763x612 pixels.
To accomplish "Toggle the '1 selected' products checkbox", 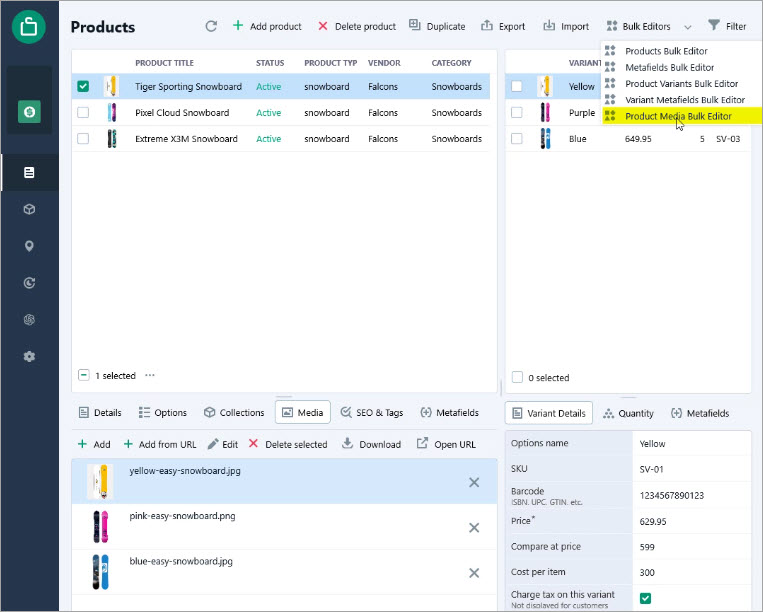I will pos(84,375).
